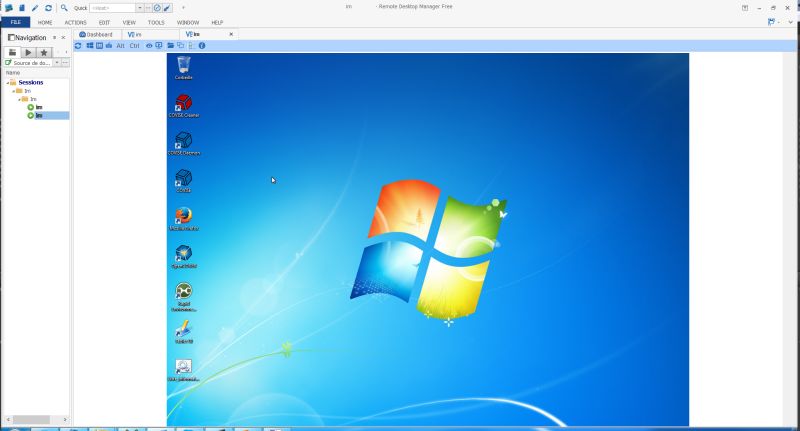Click the ribbon display options icon near minimize

[x=745, y=8]
